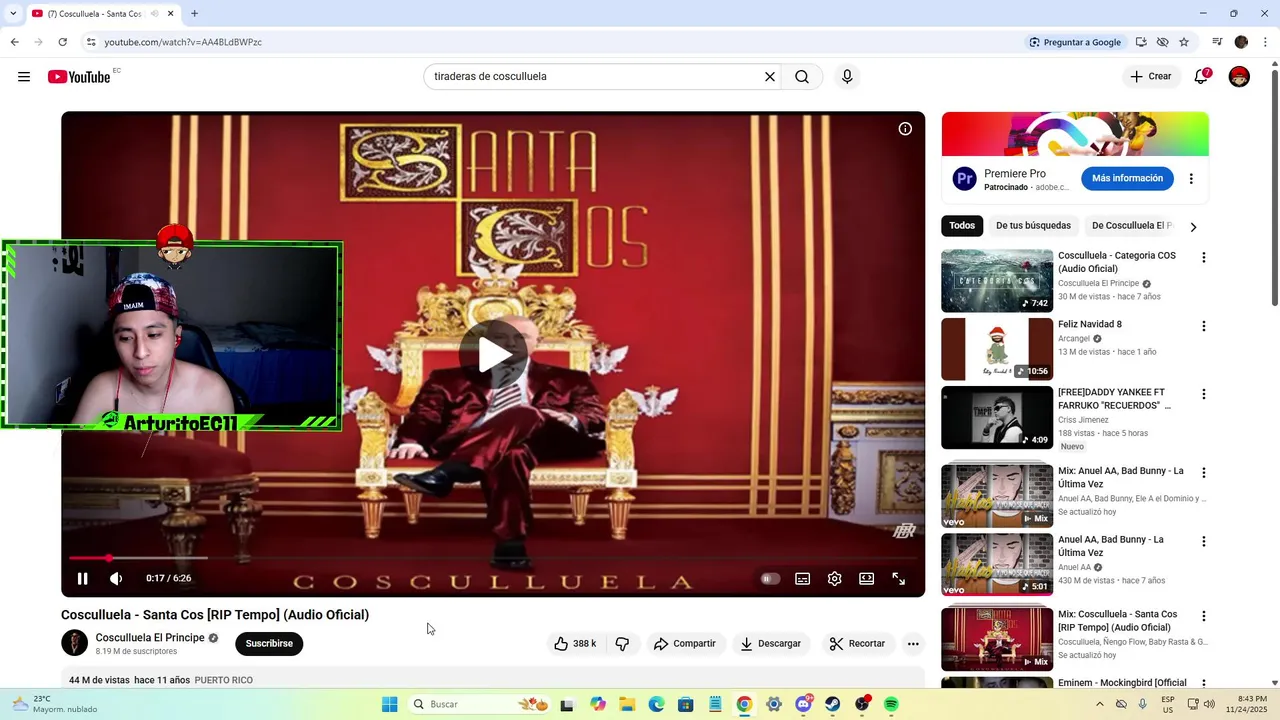Run search with the magnifier button

[x=802, y=77]
